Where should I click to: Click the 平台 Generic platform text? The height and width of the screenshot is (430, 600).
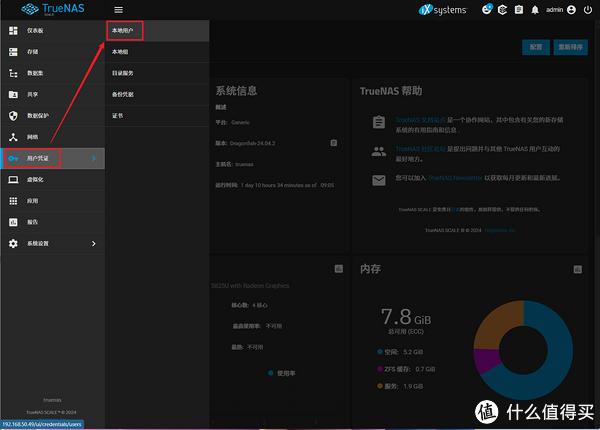(232, 122)
